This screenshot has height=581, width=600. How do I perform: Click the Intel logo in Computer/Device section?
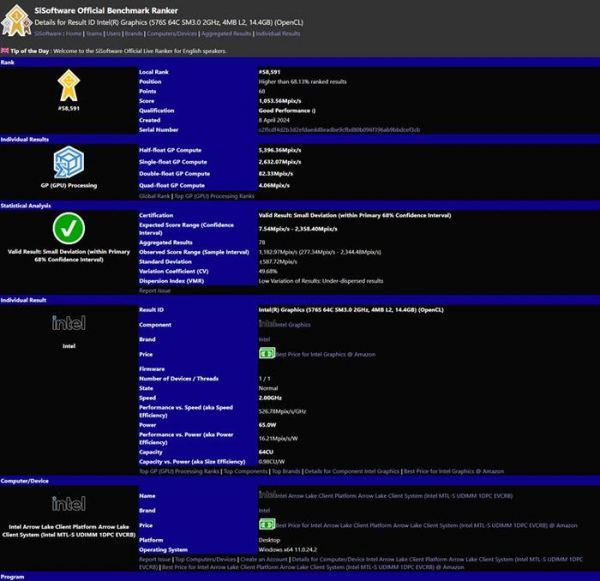click(69, 505)
